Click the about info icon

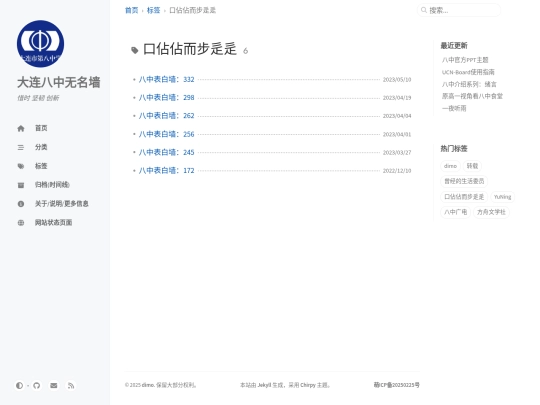(21, 204)
